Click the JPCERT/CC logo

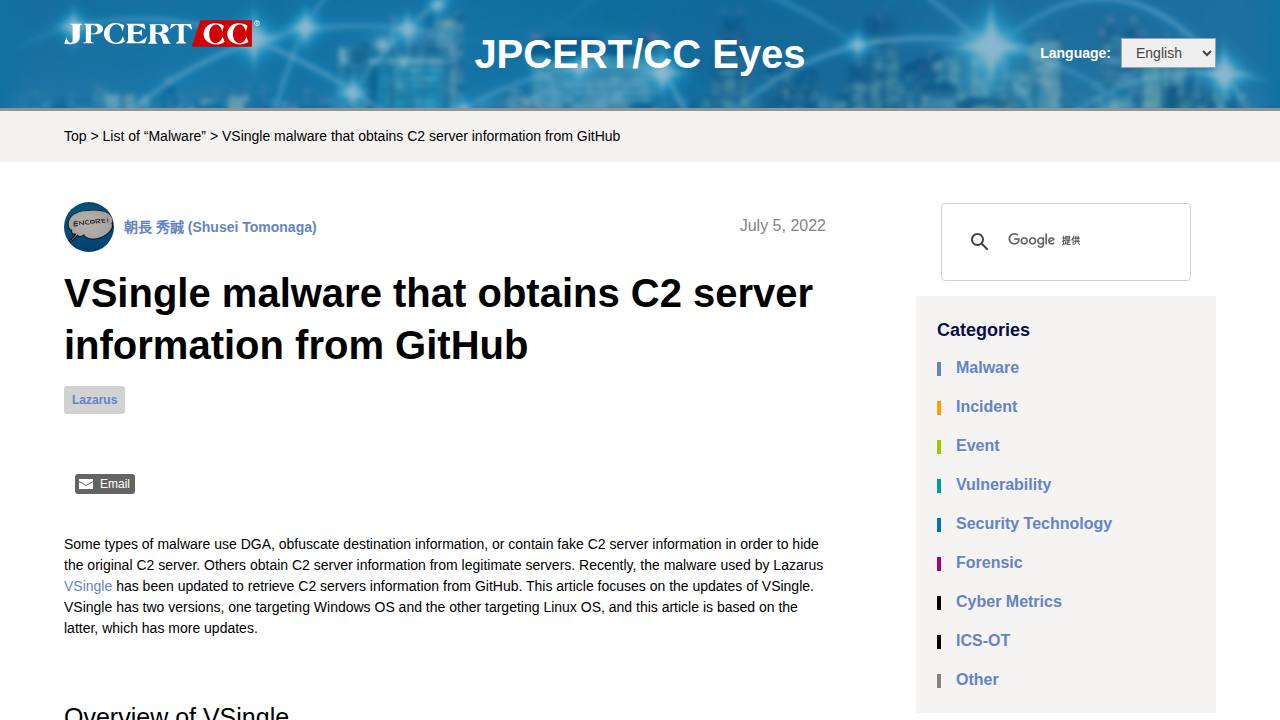161,33
